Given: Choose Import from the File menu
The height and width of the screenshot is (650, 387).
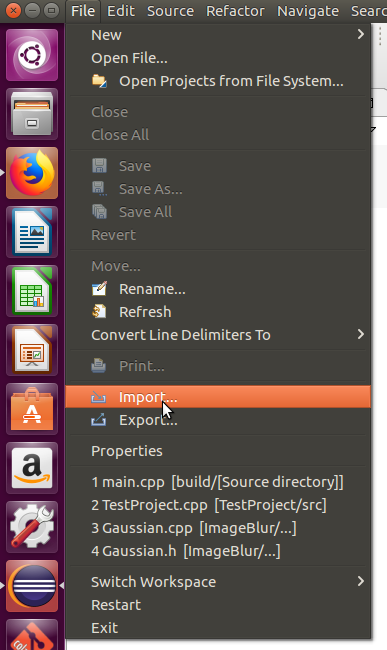Looking at the screenshot, I should (218, 397).
